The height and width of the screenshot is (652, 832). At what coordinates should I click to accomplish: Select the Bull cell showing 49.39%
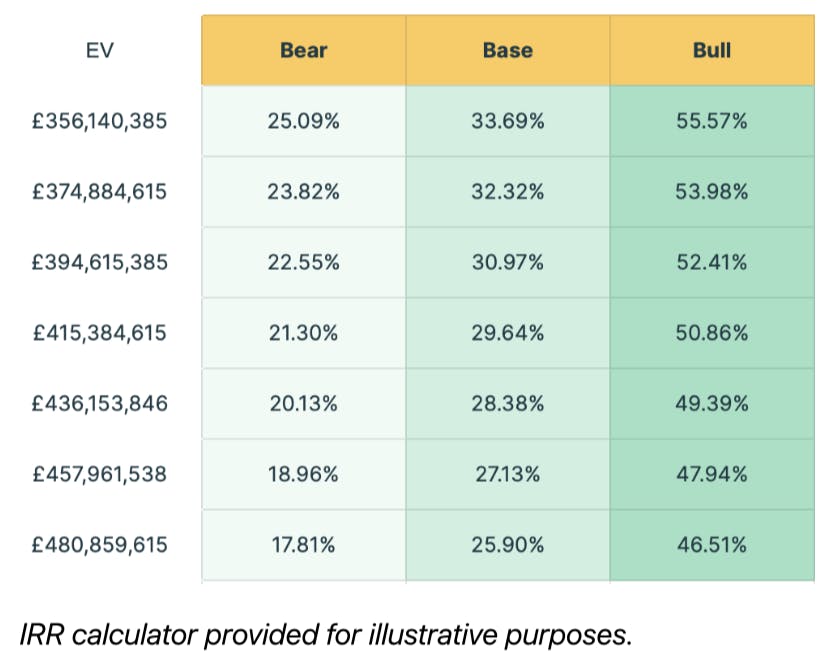coord(711,404)
